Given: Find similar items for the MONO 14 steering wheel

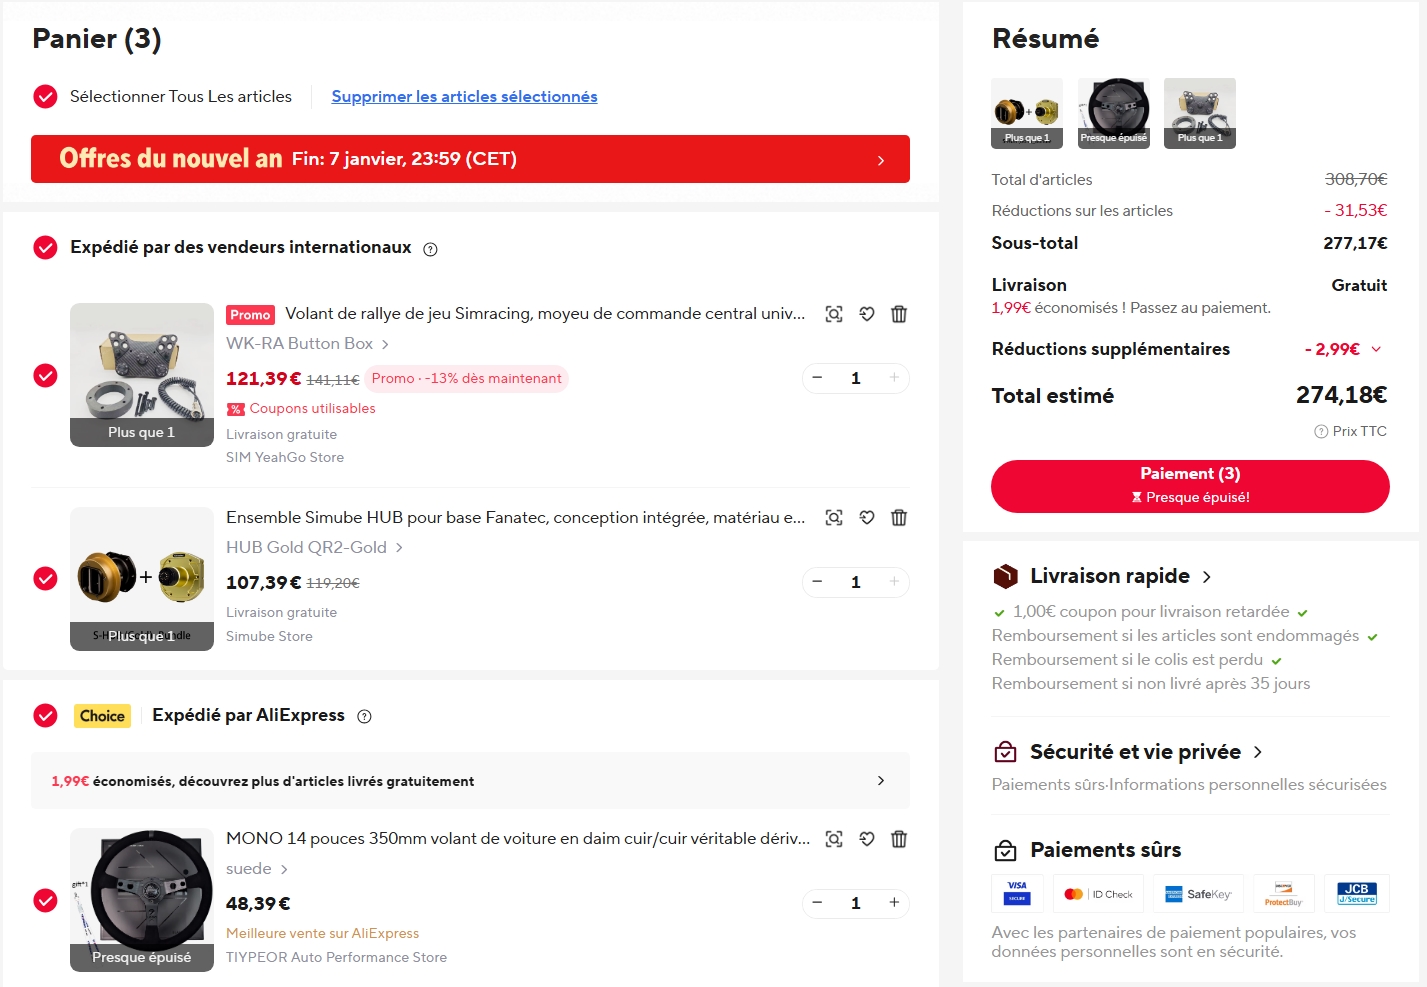Looking at the screenshot, I should [x=834, y=839].
